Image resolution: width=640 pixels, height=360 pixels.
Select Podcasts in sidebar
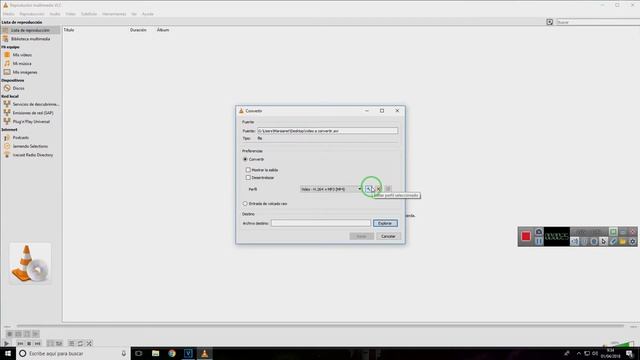20,138
